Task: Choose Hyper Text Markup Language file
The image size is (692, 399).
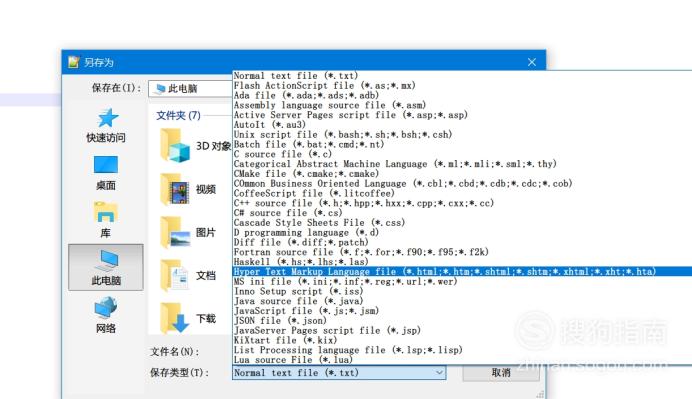Action: point(462,271)
